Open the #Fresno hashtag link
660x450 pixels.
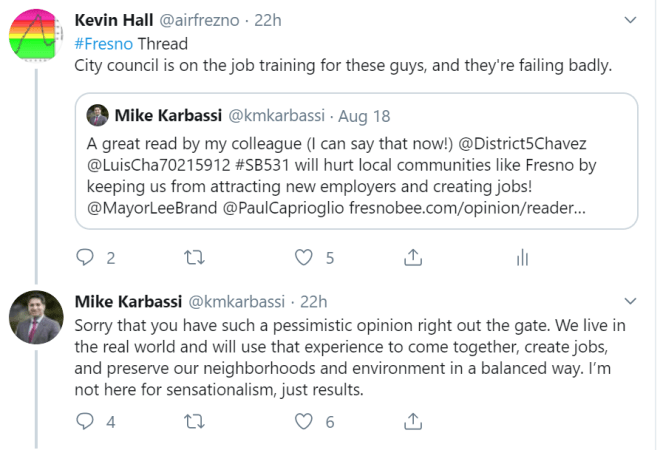104,43
